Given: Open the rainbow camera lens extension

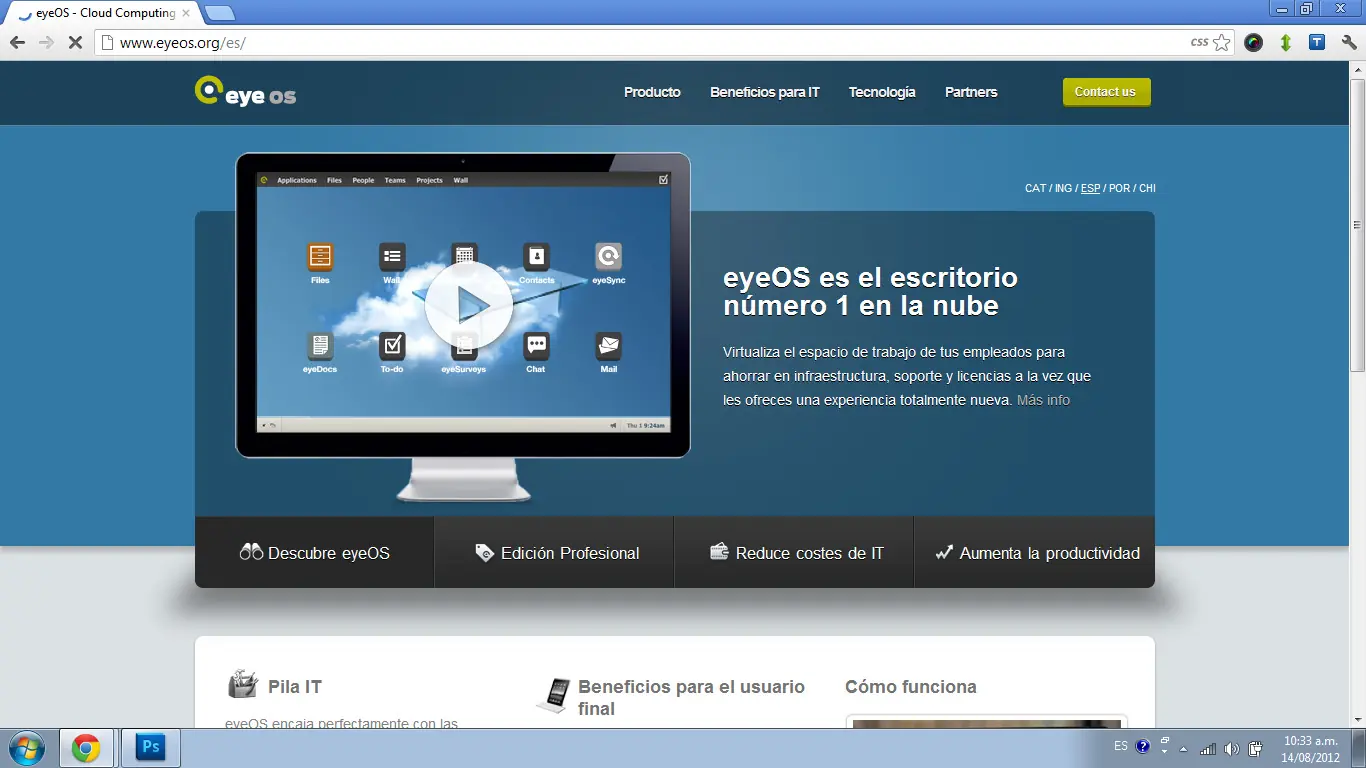Looking at the screenshot, I should pos(1254,43).
